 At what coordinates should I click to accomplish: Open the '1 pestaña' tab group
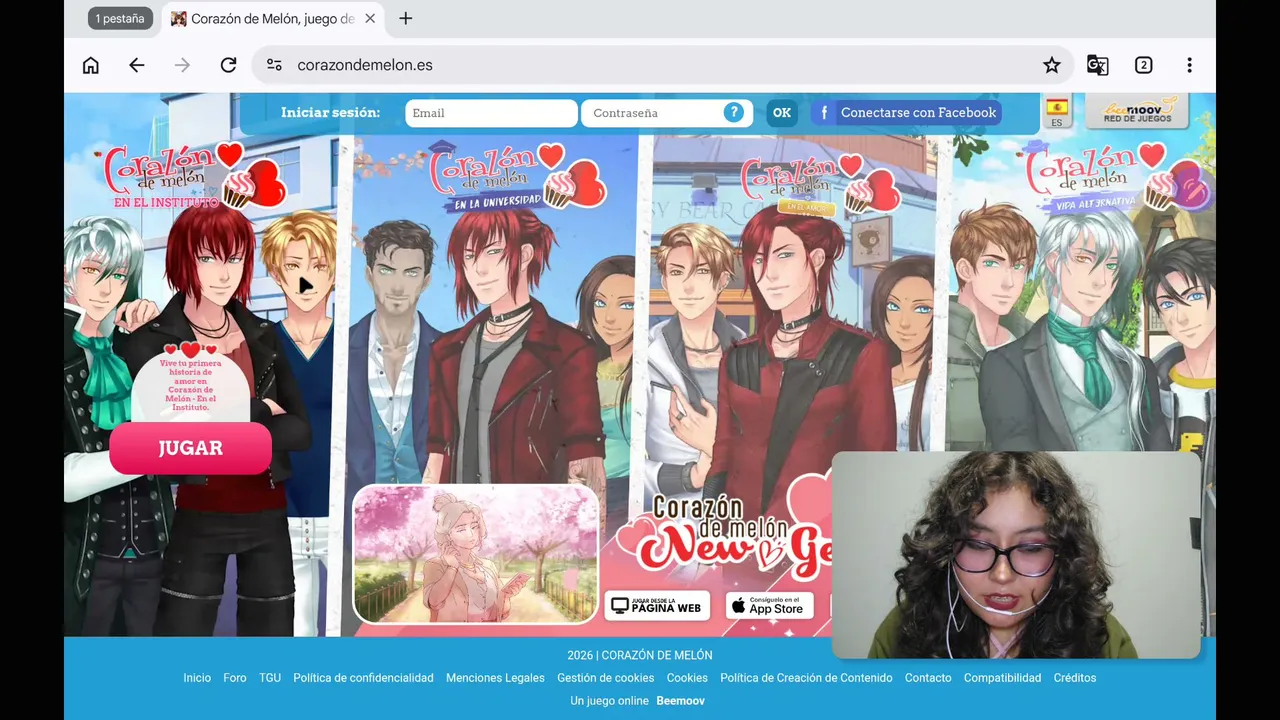(x=120, y=19)
